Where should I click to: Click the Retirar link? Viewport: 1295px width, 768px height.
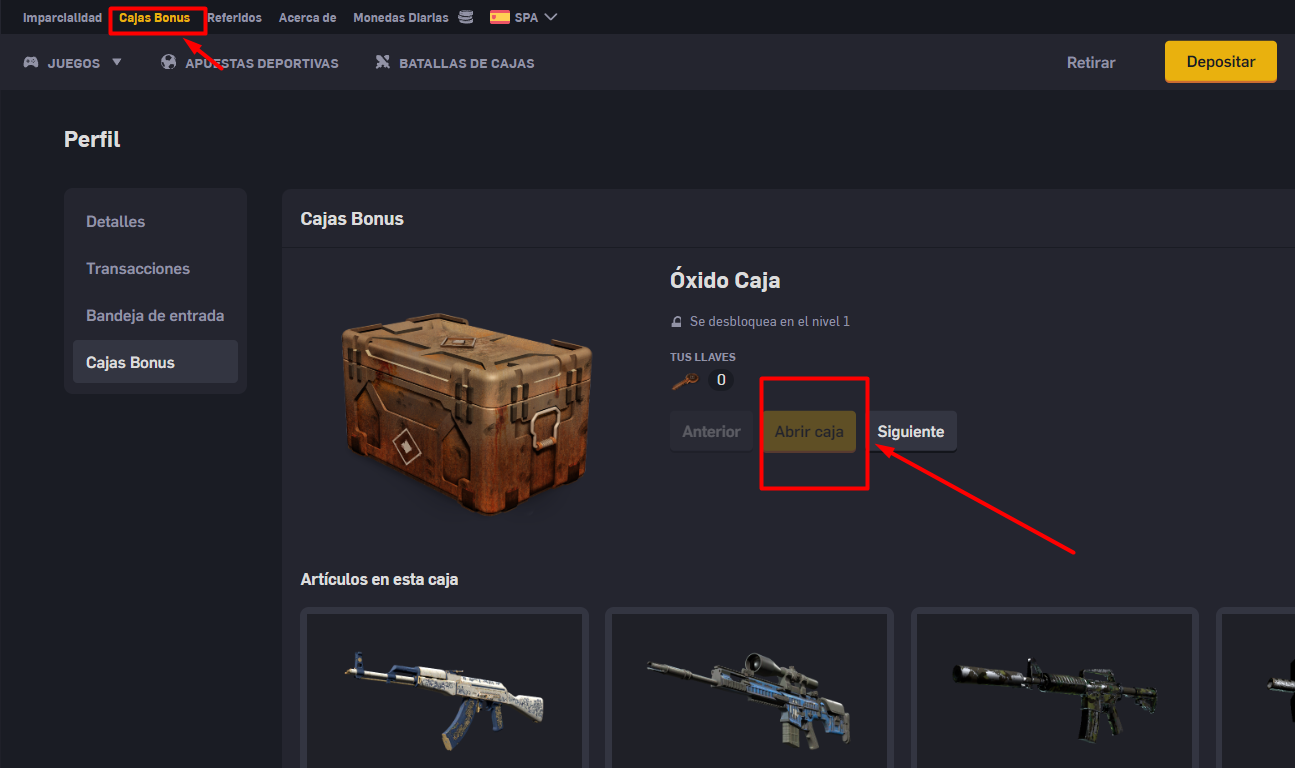(x=1091, y=62)
